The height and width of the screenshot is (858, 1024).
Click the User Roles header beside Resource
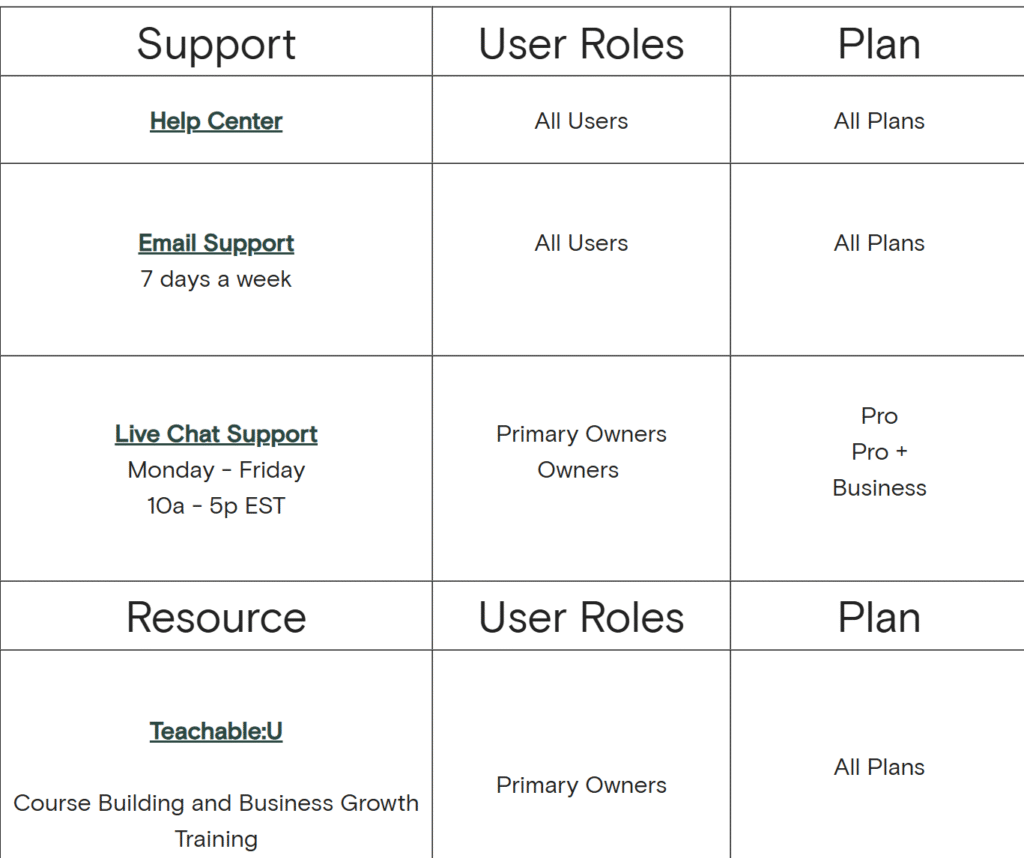(581, 617)
